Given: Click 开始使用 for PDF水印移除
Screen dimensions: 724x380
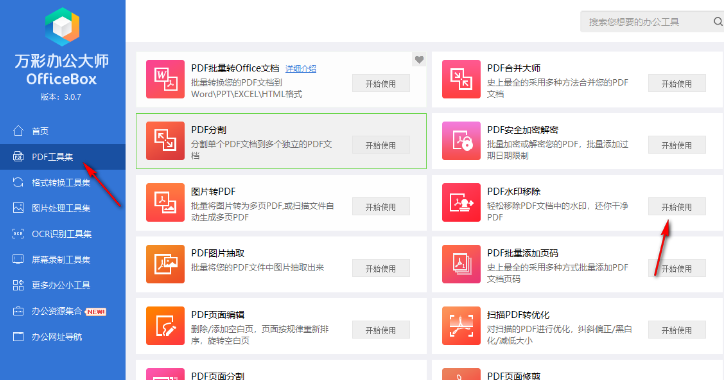Looking at the screenshot, I should (x=676, y=207).
